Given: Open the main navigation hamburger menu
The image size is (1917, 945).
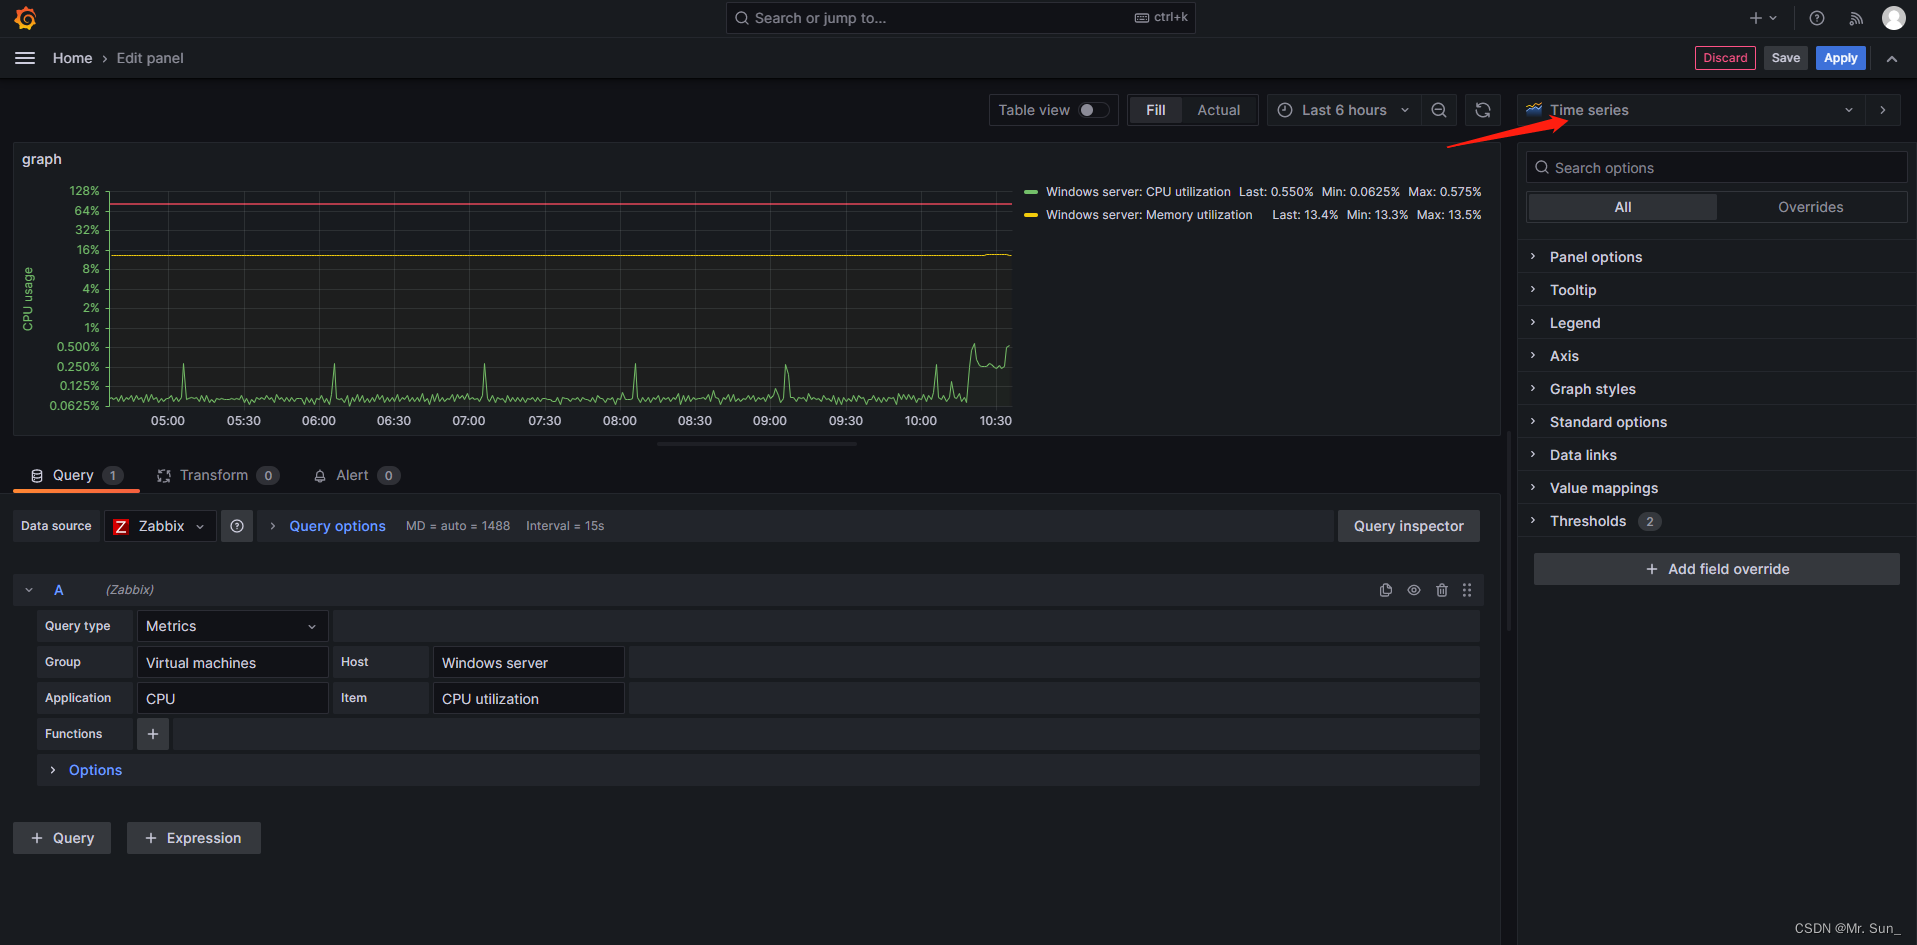Looking at the screenshot, I should (24, 57).
